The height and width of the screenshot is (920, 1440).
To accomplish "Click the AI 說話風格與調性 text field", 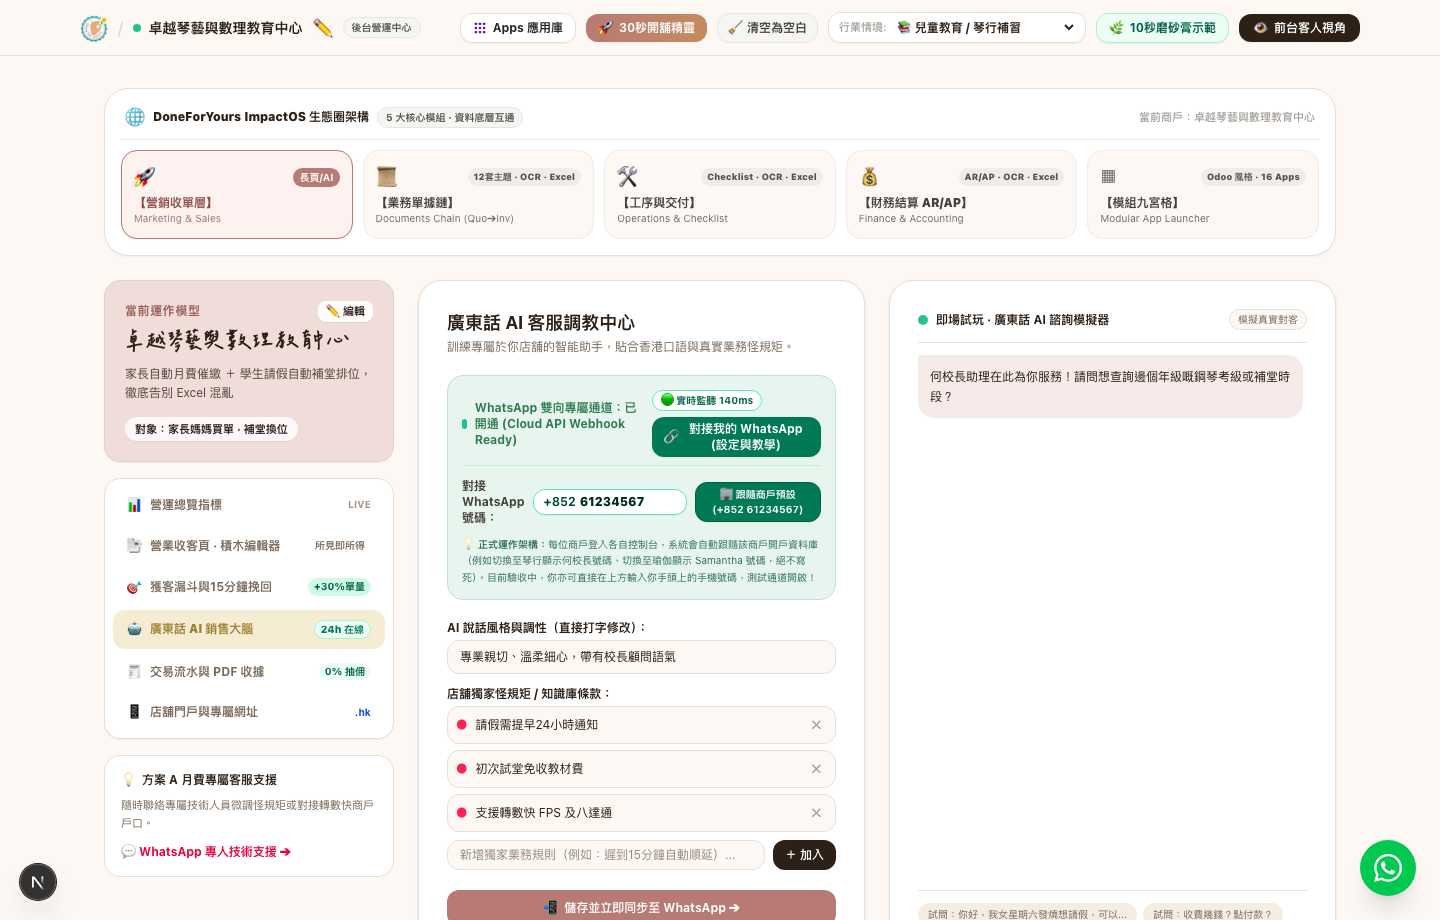I will (x=641, y=657).
